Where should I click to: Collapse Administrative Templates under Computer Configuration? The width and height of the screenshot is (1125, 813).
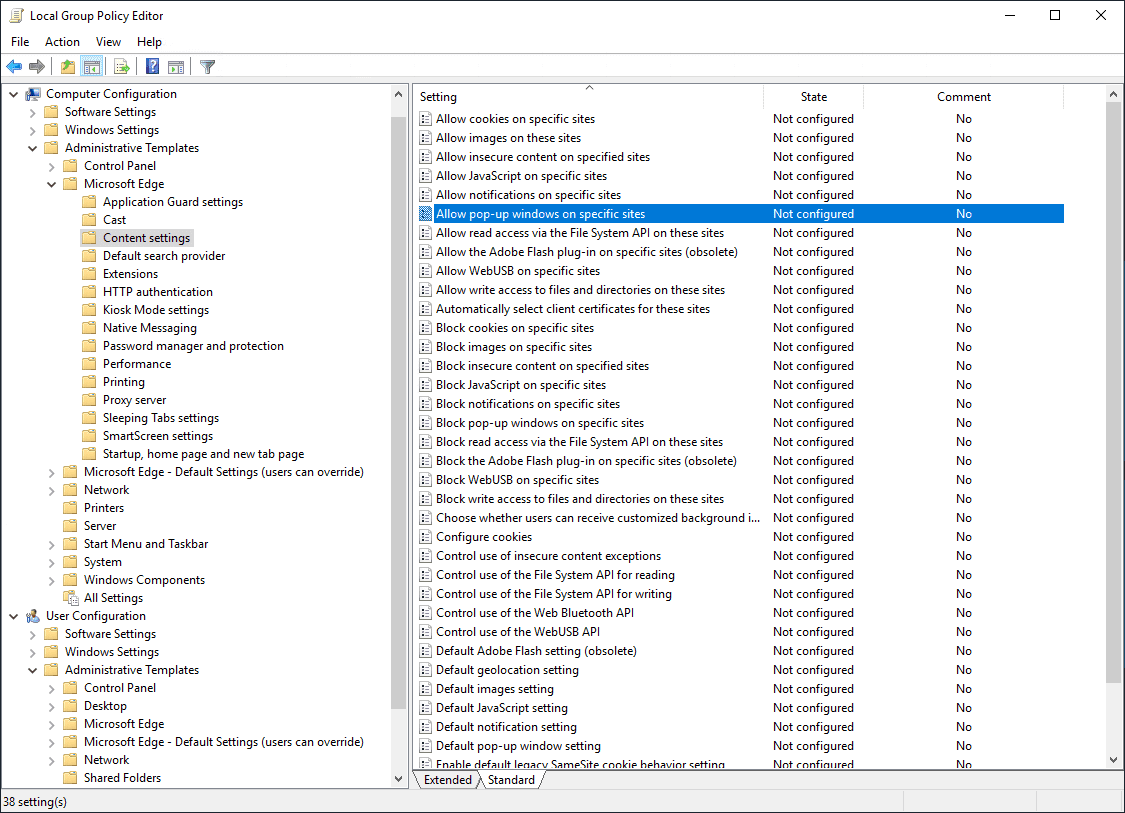tap(32, 148)
